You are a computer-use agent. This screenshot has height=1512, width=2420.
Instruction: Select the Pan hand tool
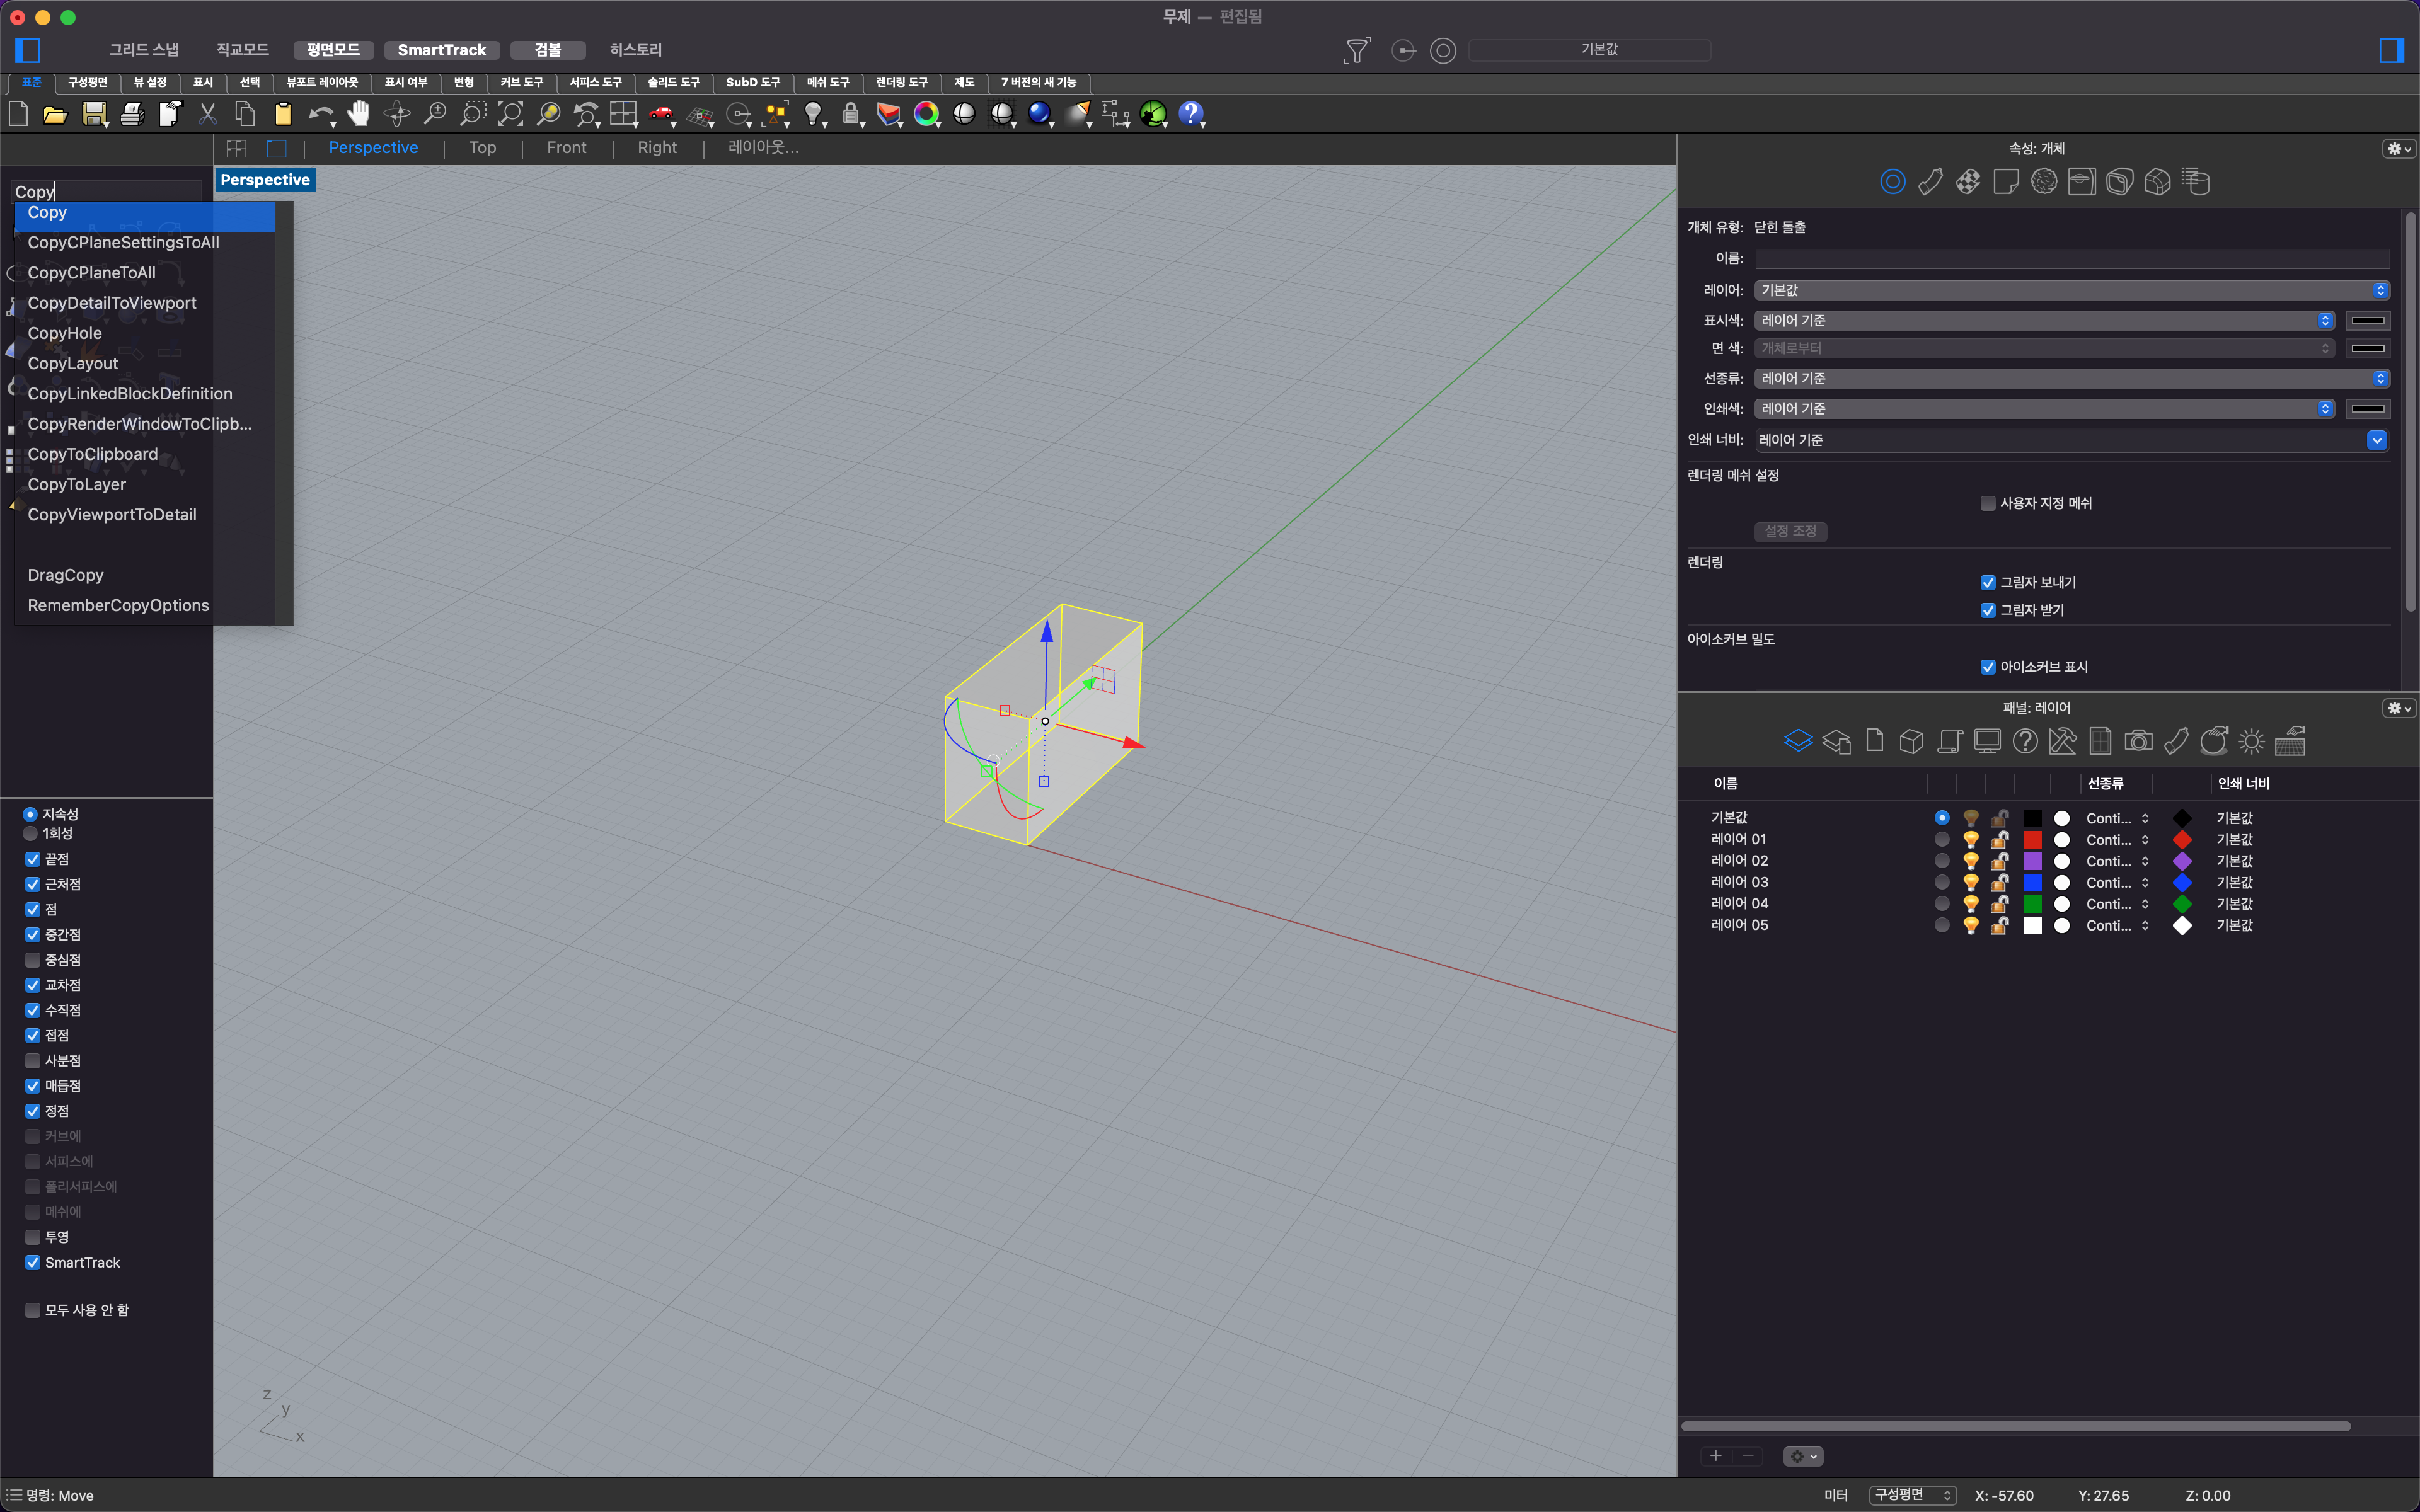click(358, 114)
